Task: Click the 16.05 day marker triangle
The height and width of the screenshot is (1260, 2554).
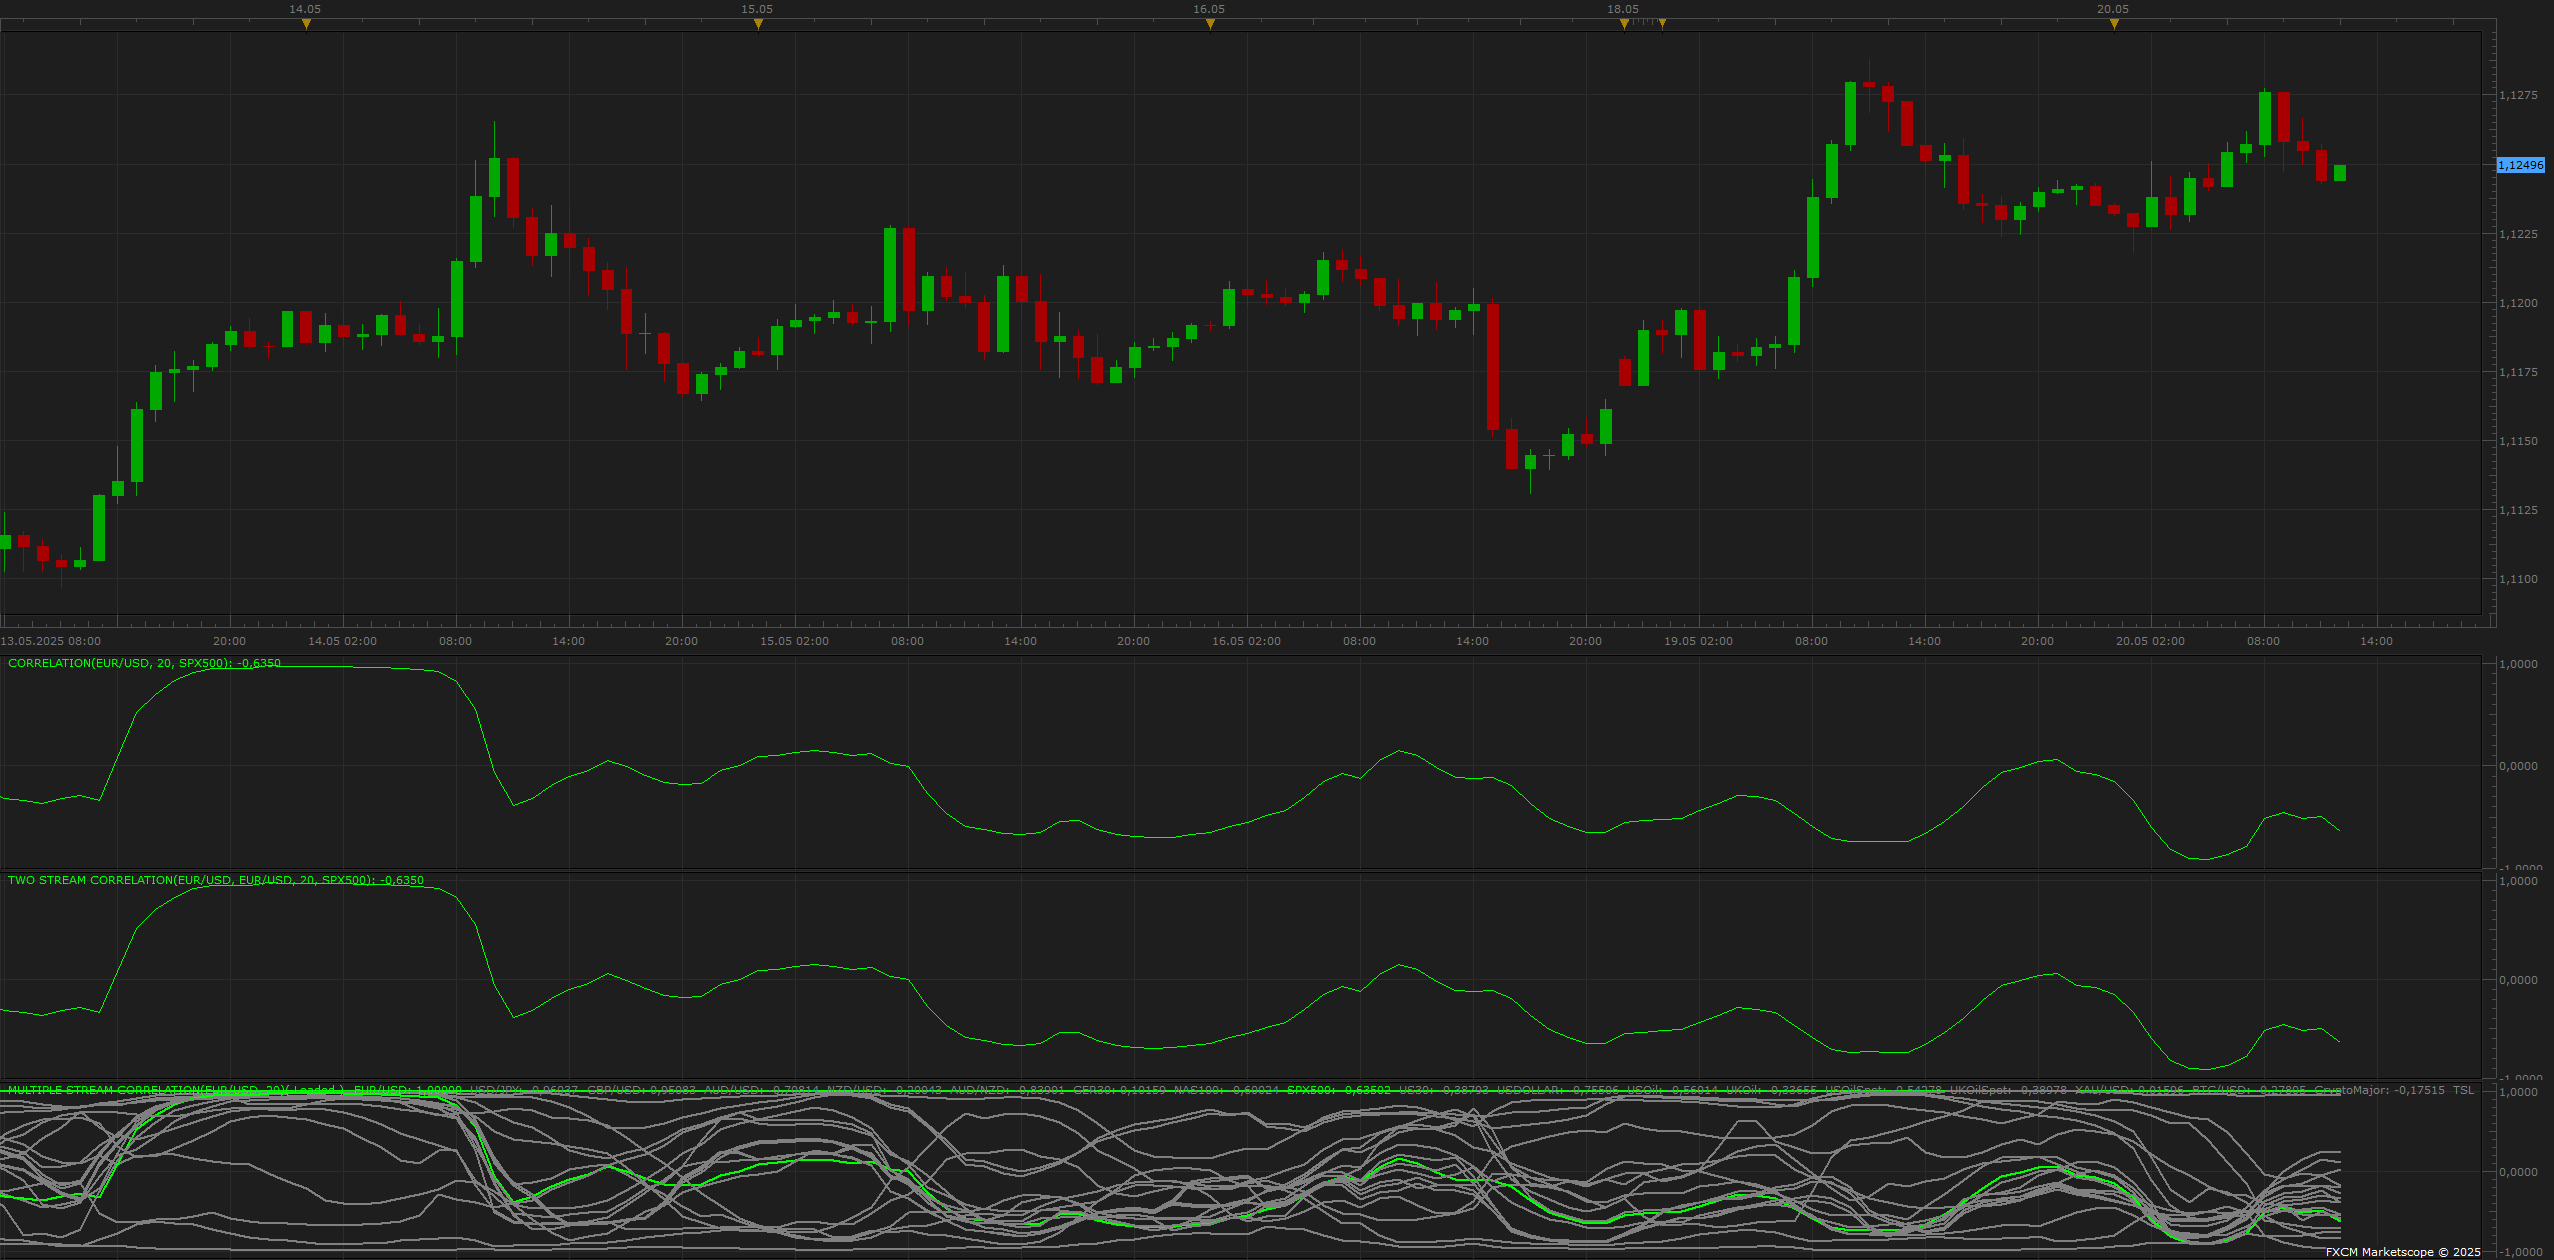Action: [x=1210, y=24]
